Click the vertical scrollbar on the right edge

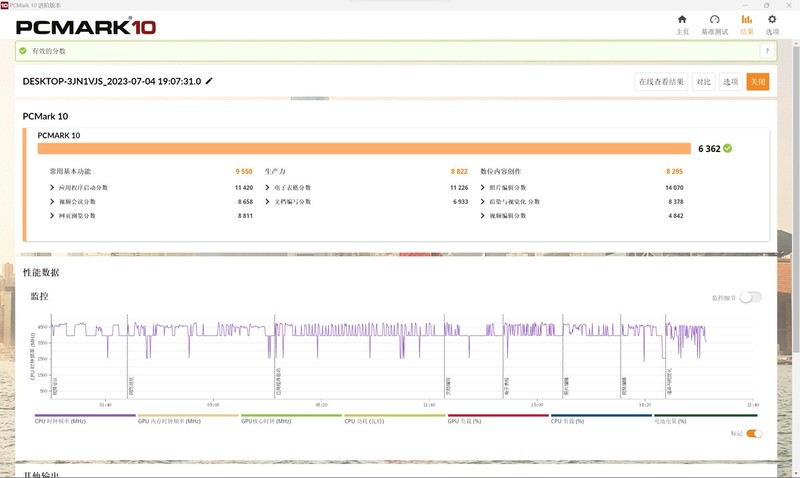[x=795, y=250]
